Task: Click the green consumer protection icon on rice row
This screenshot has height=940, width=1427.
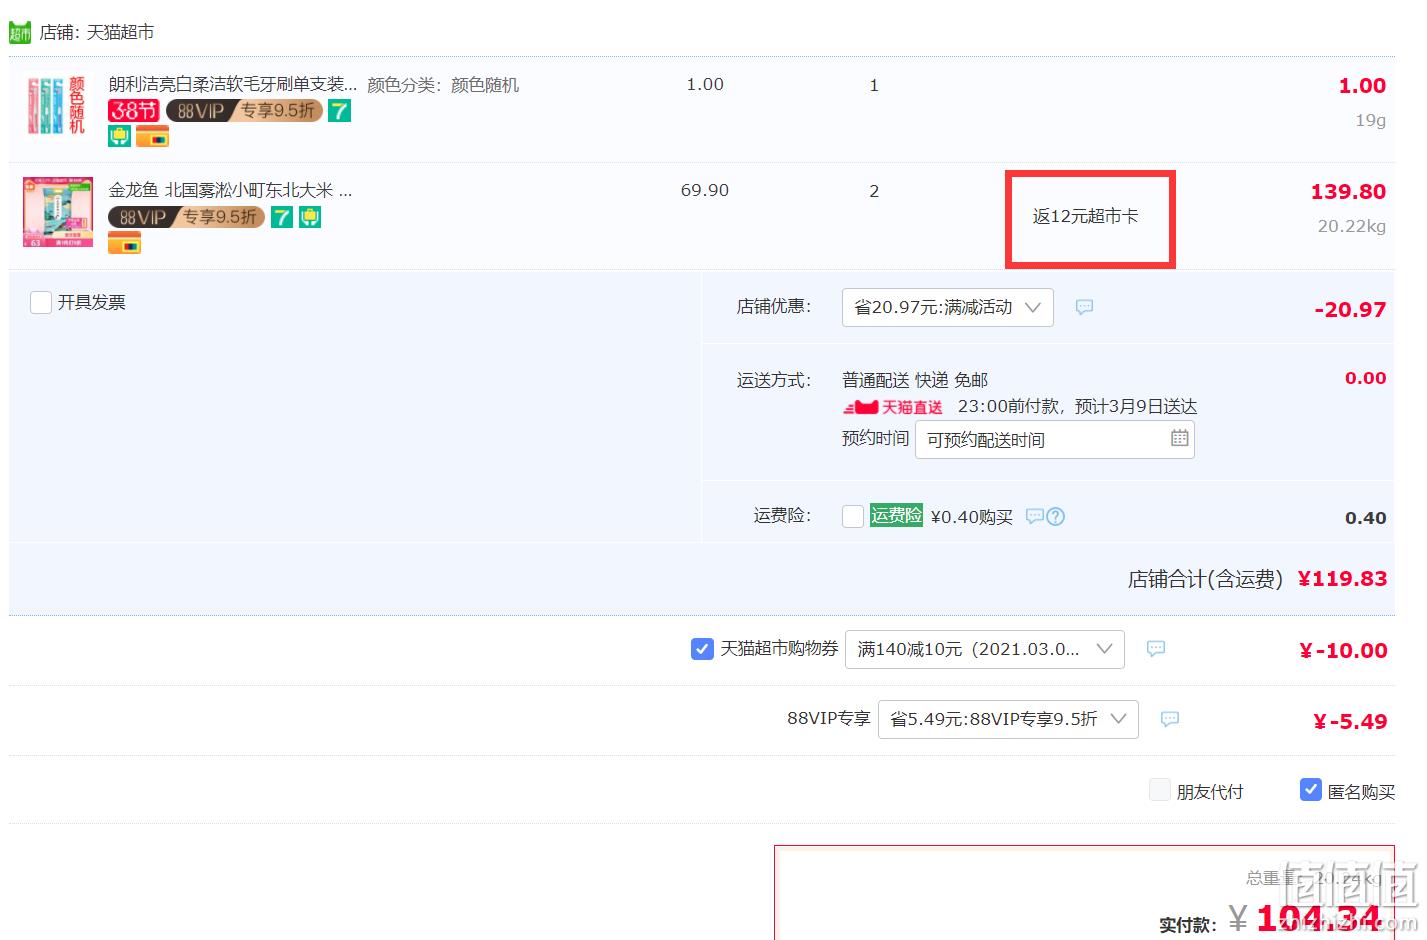Action: pos(309,217)
